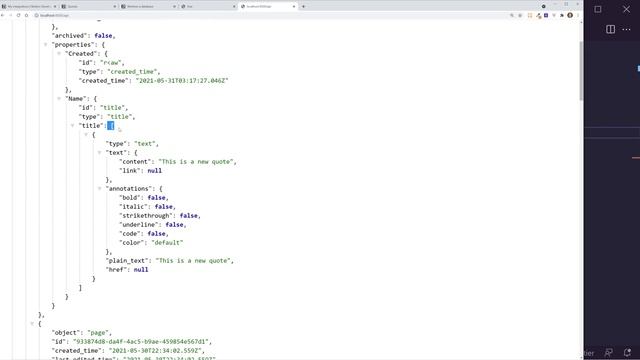Viewport: 640px width, 360px height.
Task: Click the page id "933874d8-da4f-4ac5..." value
Action: (x=141, y=341)
